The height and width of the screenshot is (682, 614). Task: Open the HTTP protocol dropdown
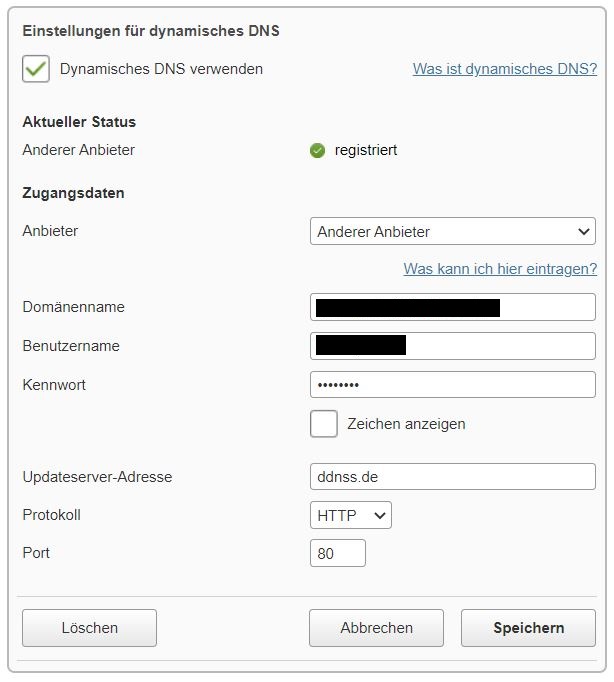point(351,515)
